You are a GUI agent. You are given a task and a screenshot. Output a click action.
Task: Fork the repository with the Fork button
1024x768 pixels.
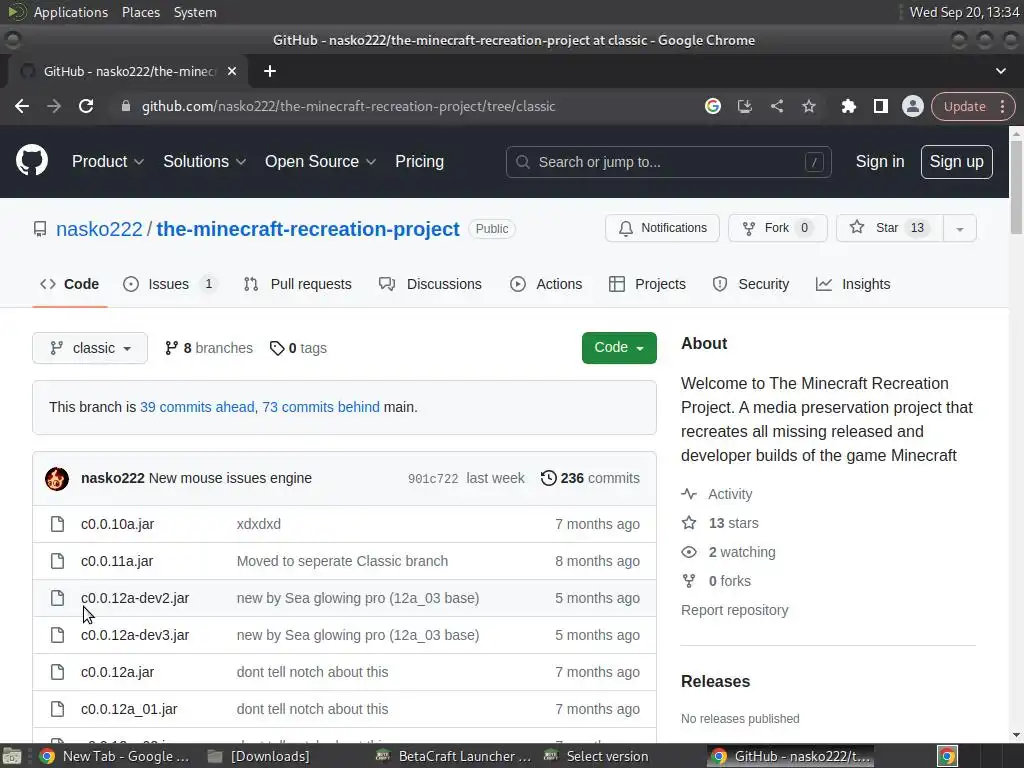778,228
